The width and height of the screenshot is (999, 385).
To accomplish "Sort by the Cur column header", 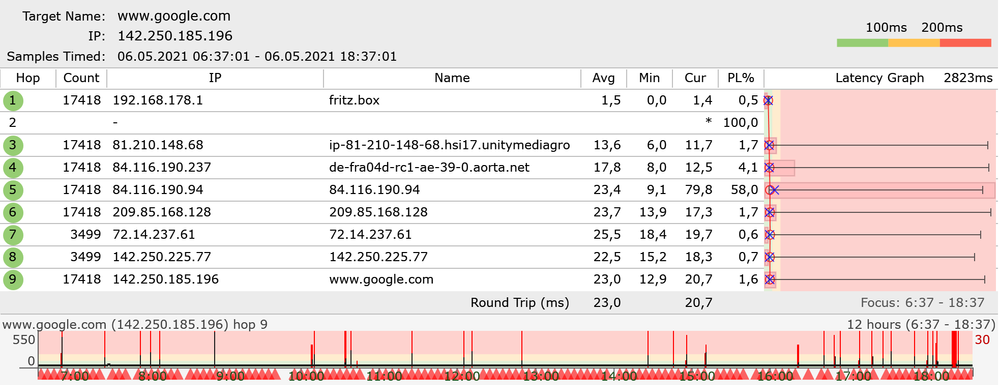I will point(695,78).
